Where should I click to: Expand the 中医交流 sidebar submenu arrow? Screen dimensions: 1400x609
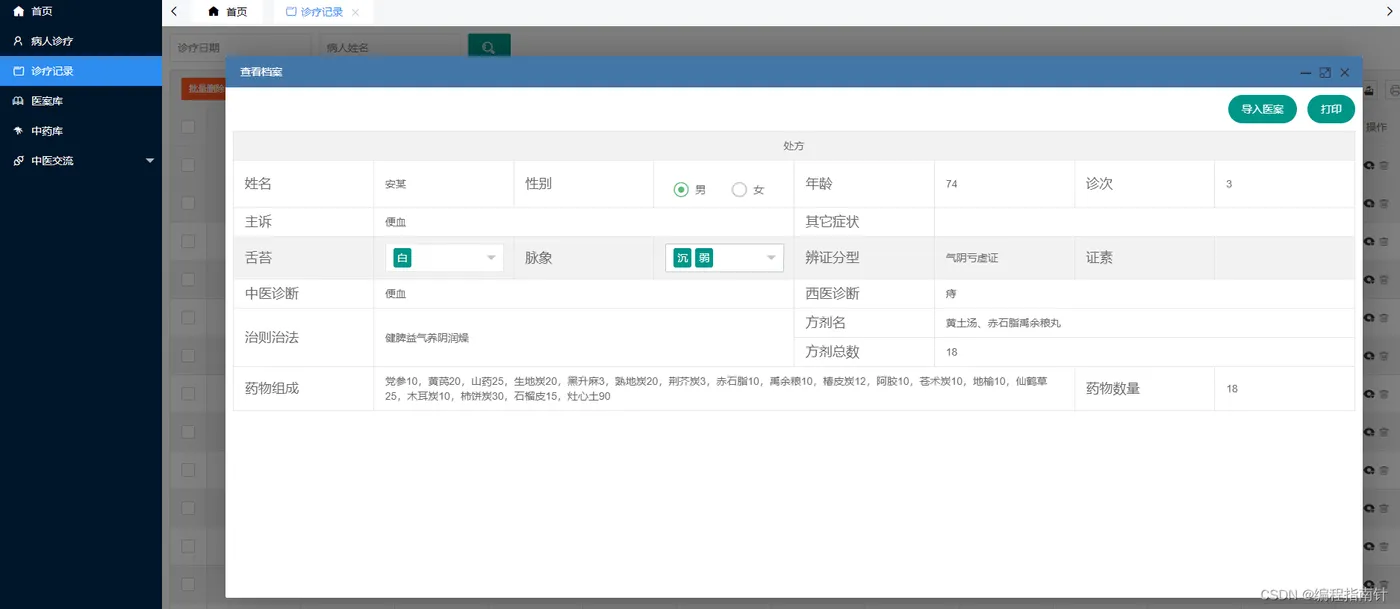(150, 160)
